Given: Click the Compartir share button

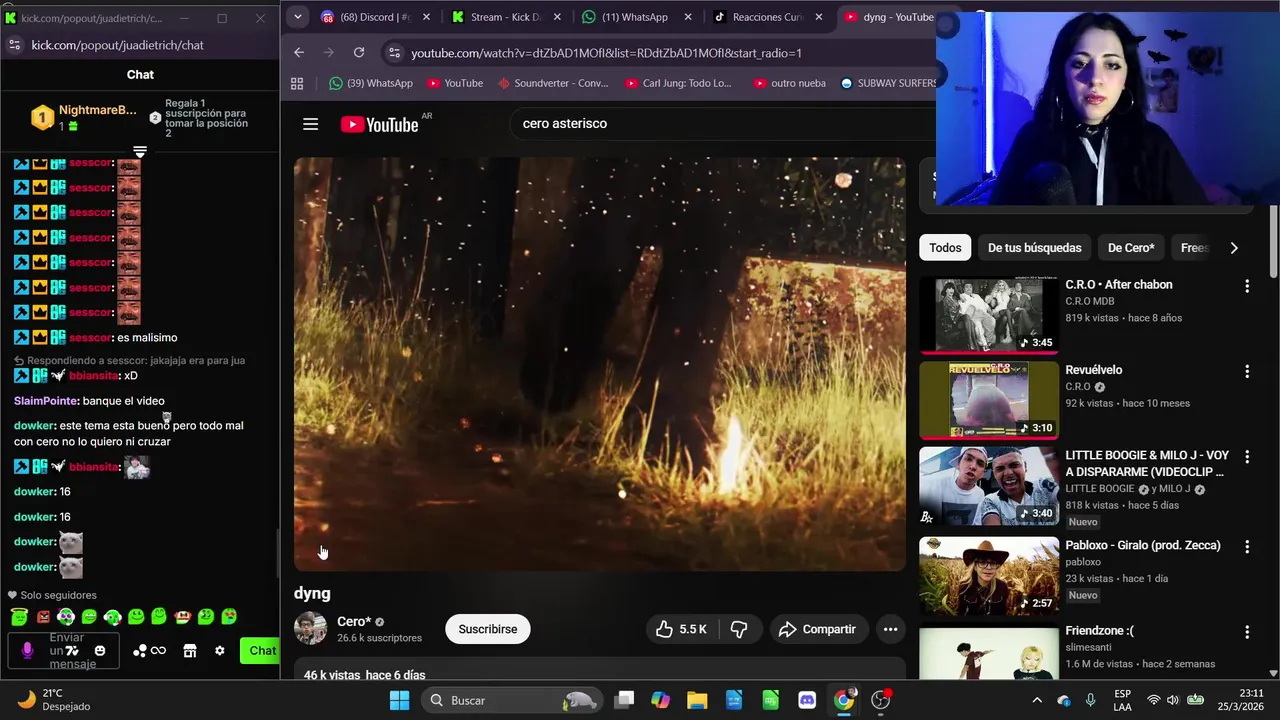Looking at the screenshot, I should tap(818, 629).
